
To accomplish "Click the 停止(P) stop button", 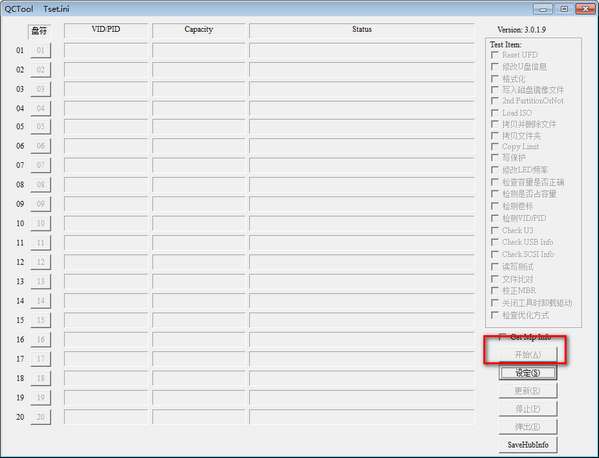I will (528, 409).
